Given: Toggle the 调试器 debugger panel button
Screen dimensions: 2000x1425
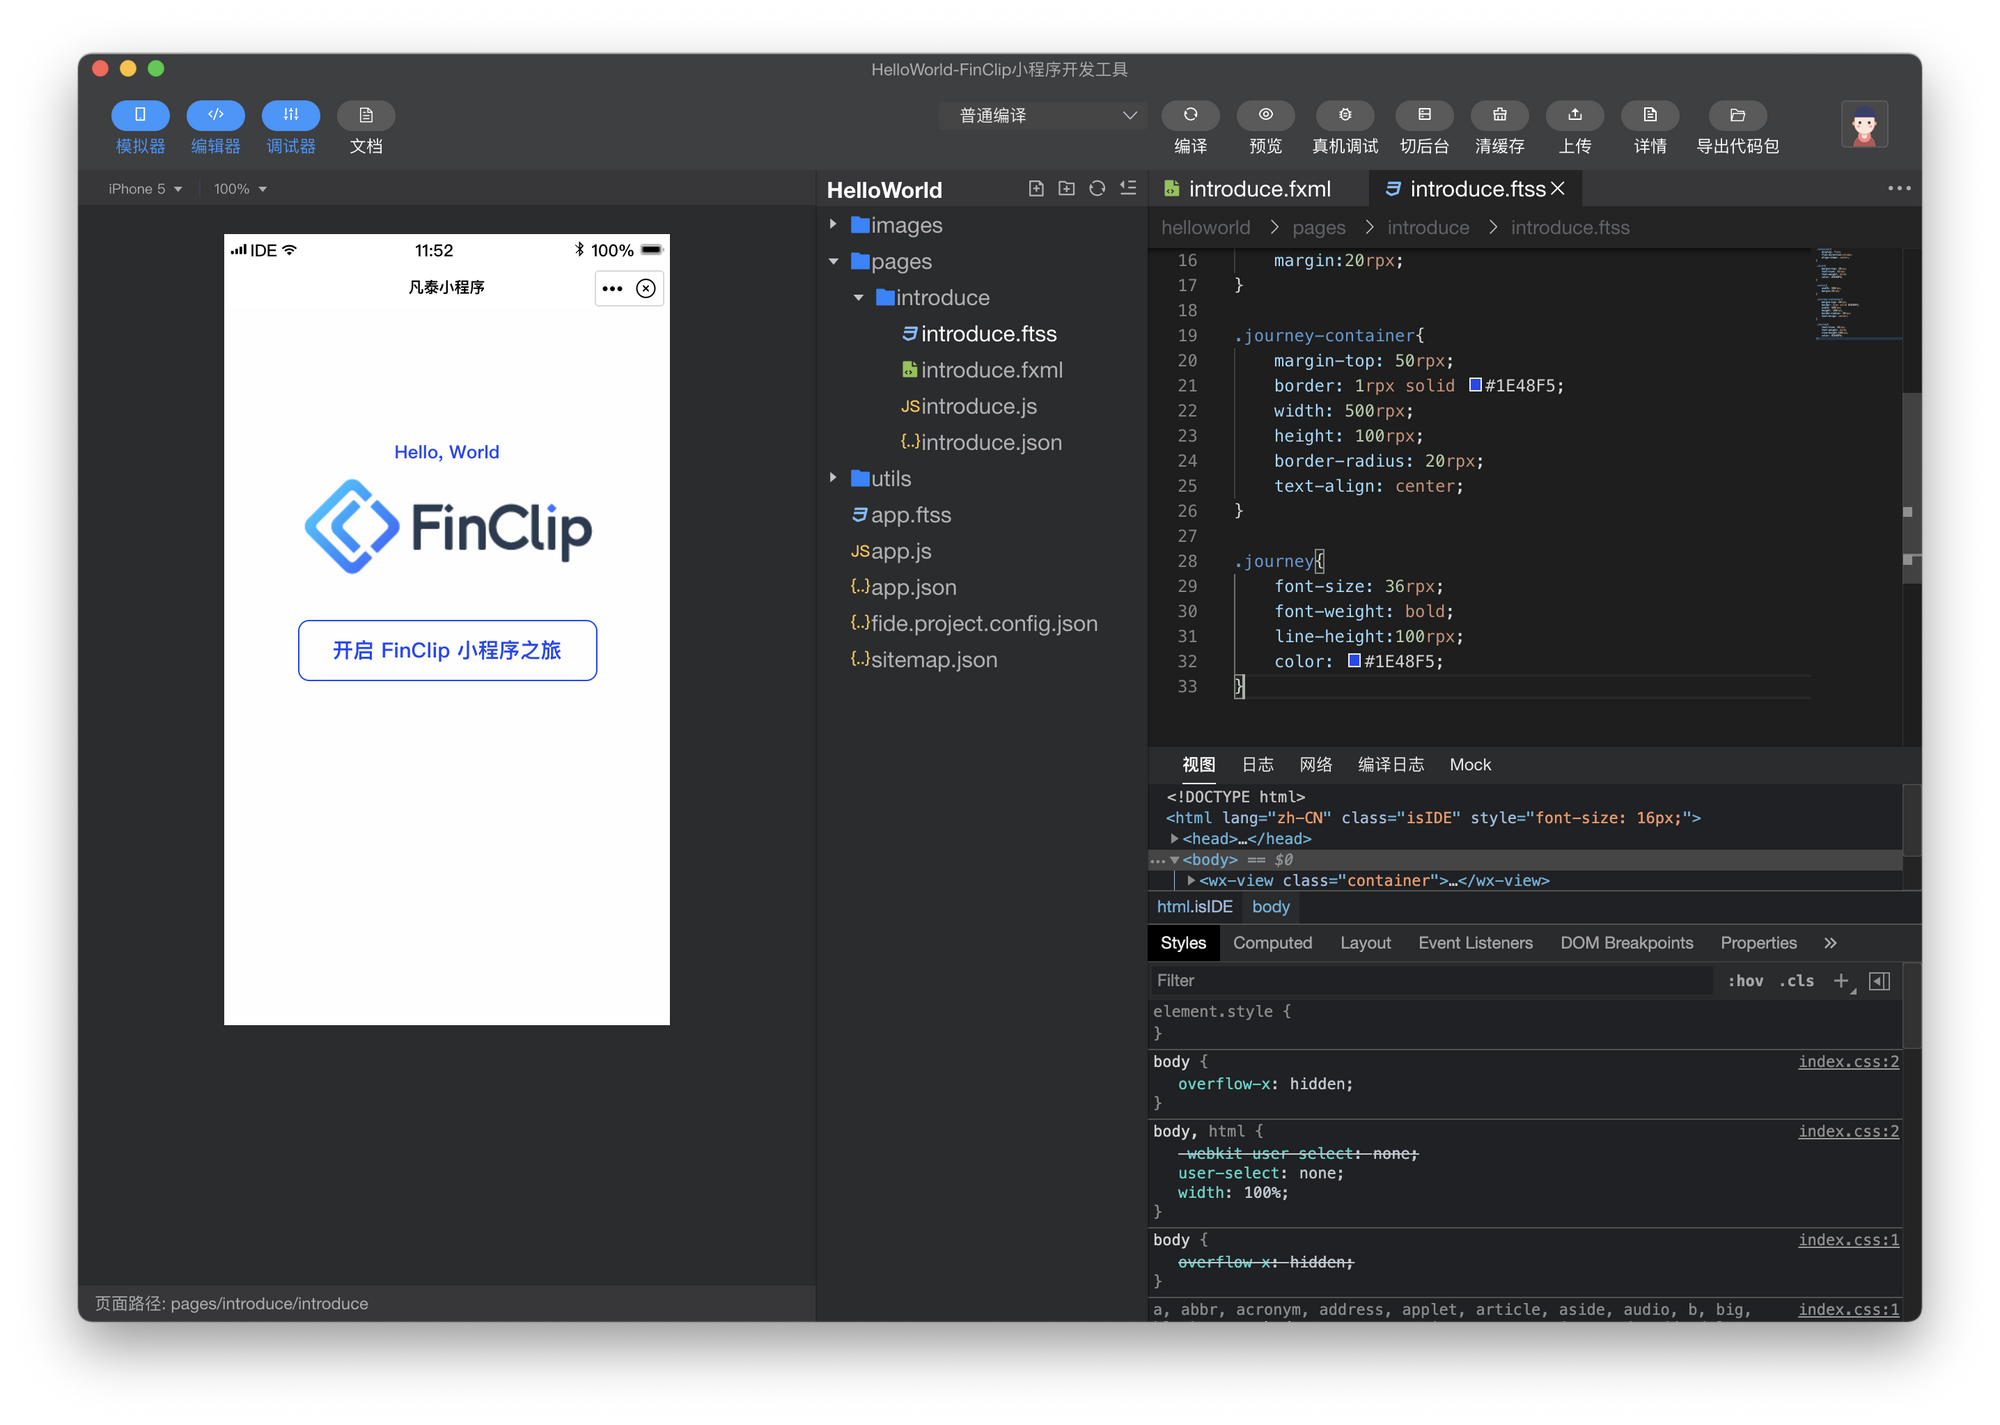Looking at the screenshot, I should [290, 115].
